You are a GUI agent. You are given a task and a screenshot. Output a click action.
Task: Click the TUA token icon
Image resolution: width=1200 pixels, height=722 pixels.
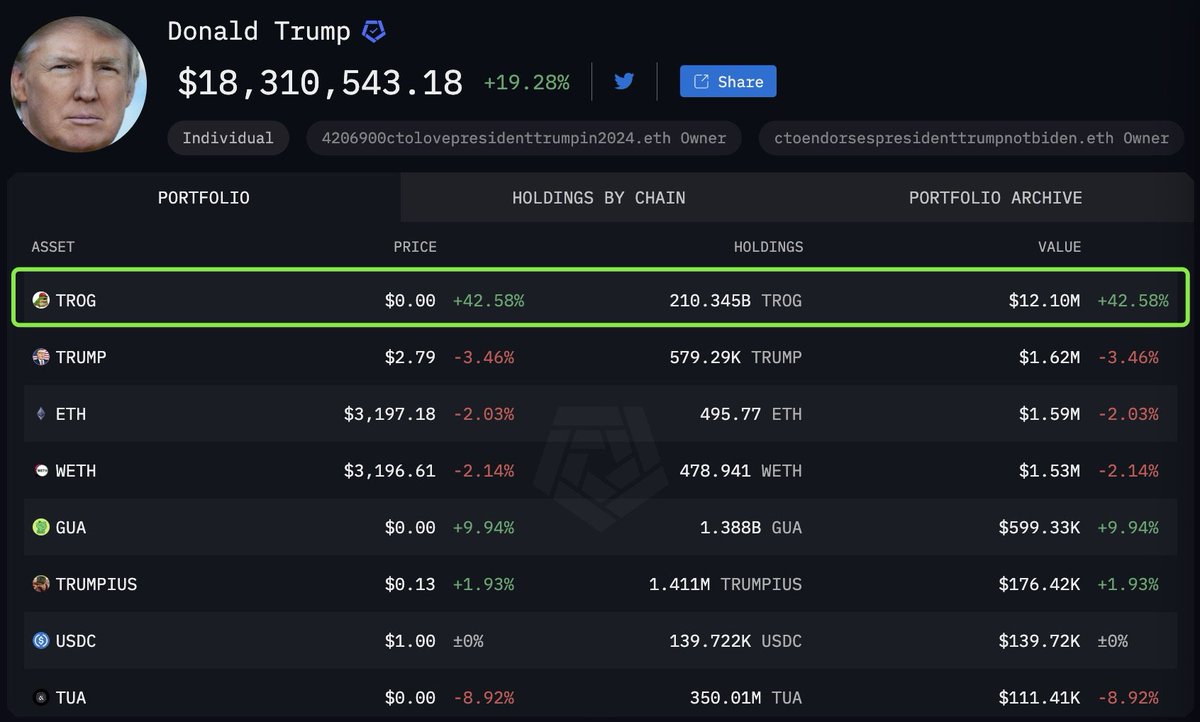point(41,698)
